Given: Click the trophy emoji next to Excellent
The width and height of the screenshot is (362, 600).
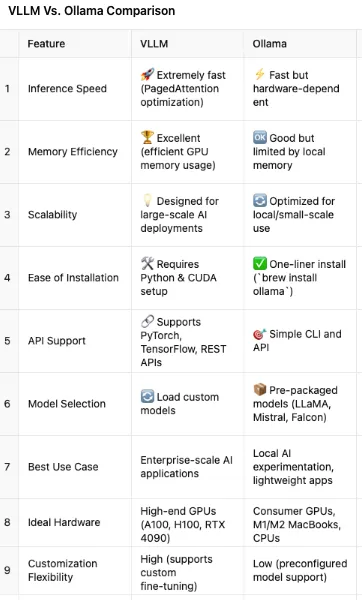Looking at the screenshot, I should [x=147, y=137].
